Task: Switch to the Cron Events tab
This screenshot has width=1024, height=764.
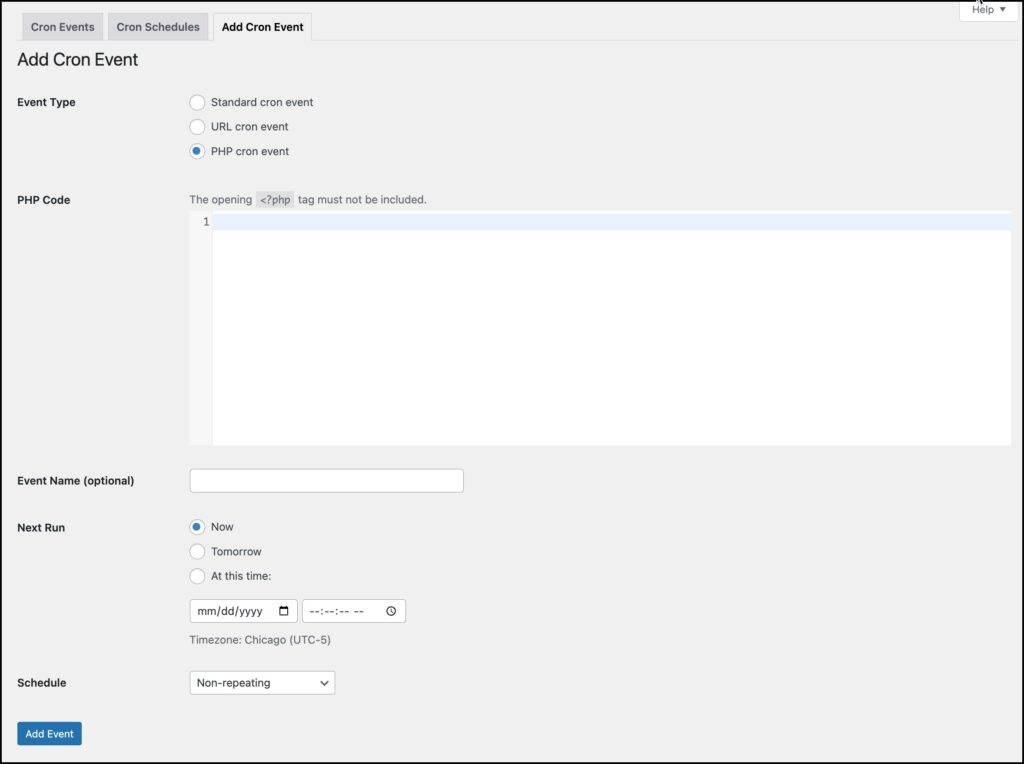Action: [62, 27]
